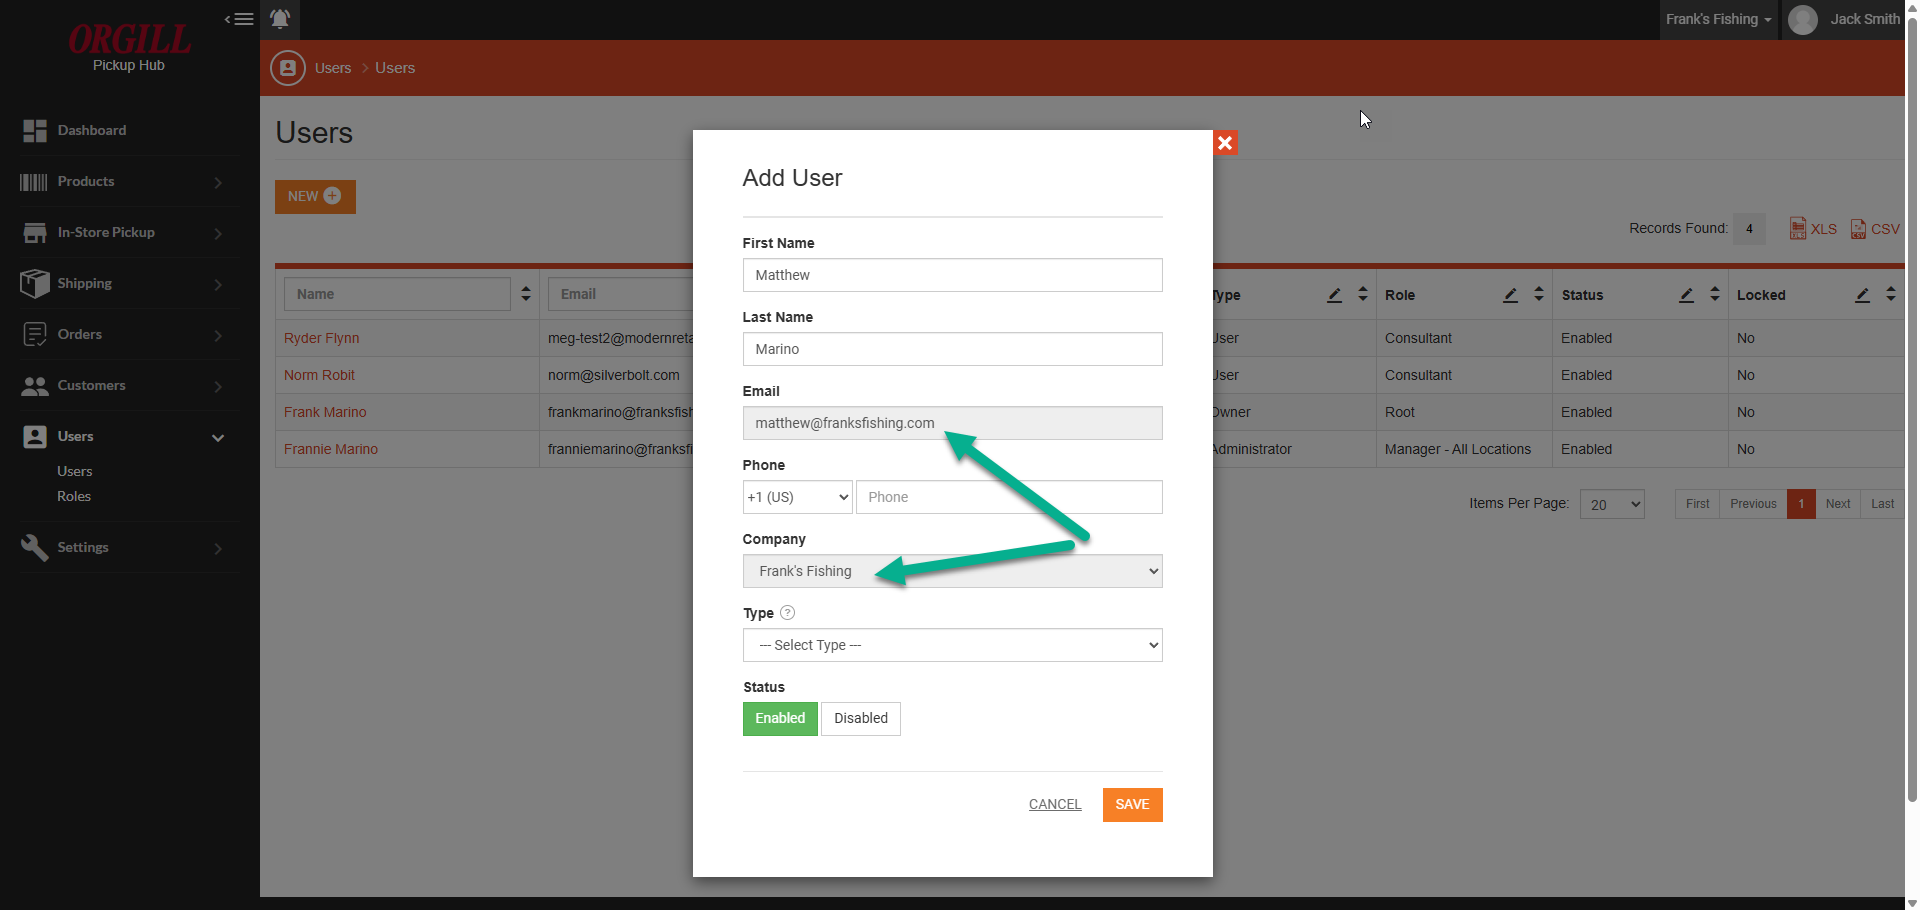
Task: Click the Phone number input field
Action: click(1009, 497)
